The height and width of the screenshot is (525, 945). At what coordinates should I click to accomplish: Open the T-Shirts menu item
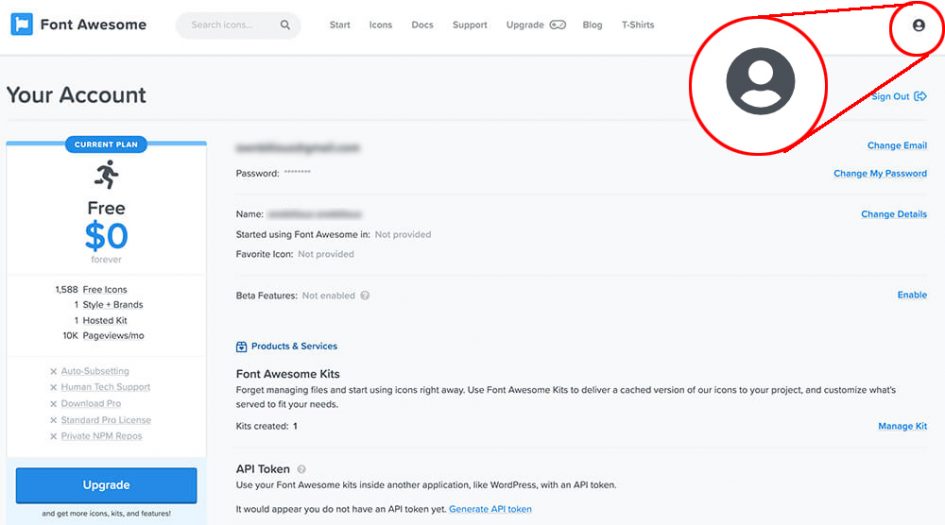click(x=638, y=25)
